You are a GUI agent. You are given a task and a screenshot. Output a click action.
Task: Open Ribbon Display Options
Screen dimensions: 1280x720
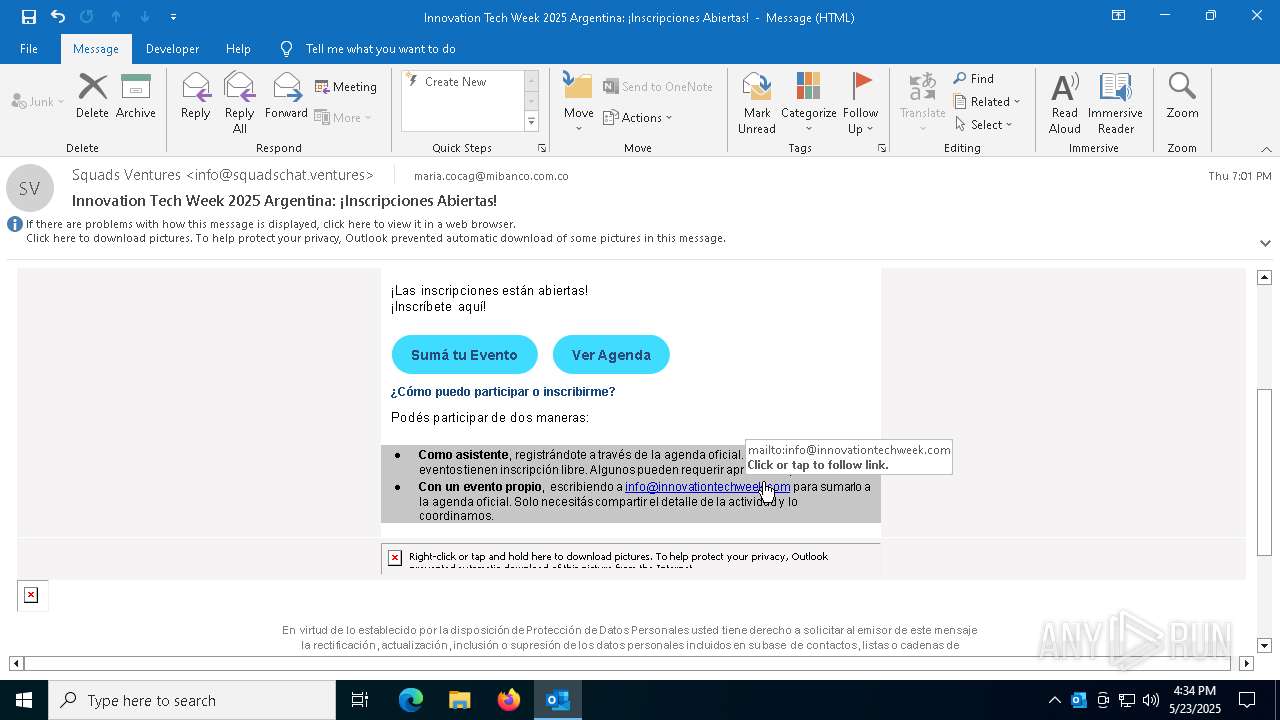pyautogui.click(x=1118, y=16)
